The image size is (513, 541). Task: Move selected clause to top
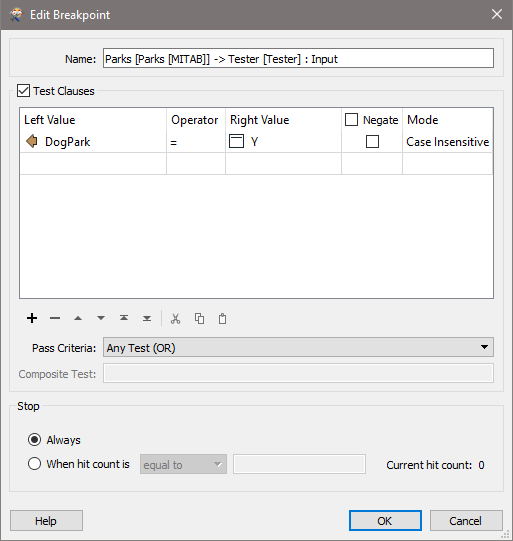[124, 318]
